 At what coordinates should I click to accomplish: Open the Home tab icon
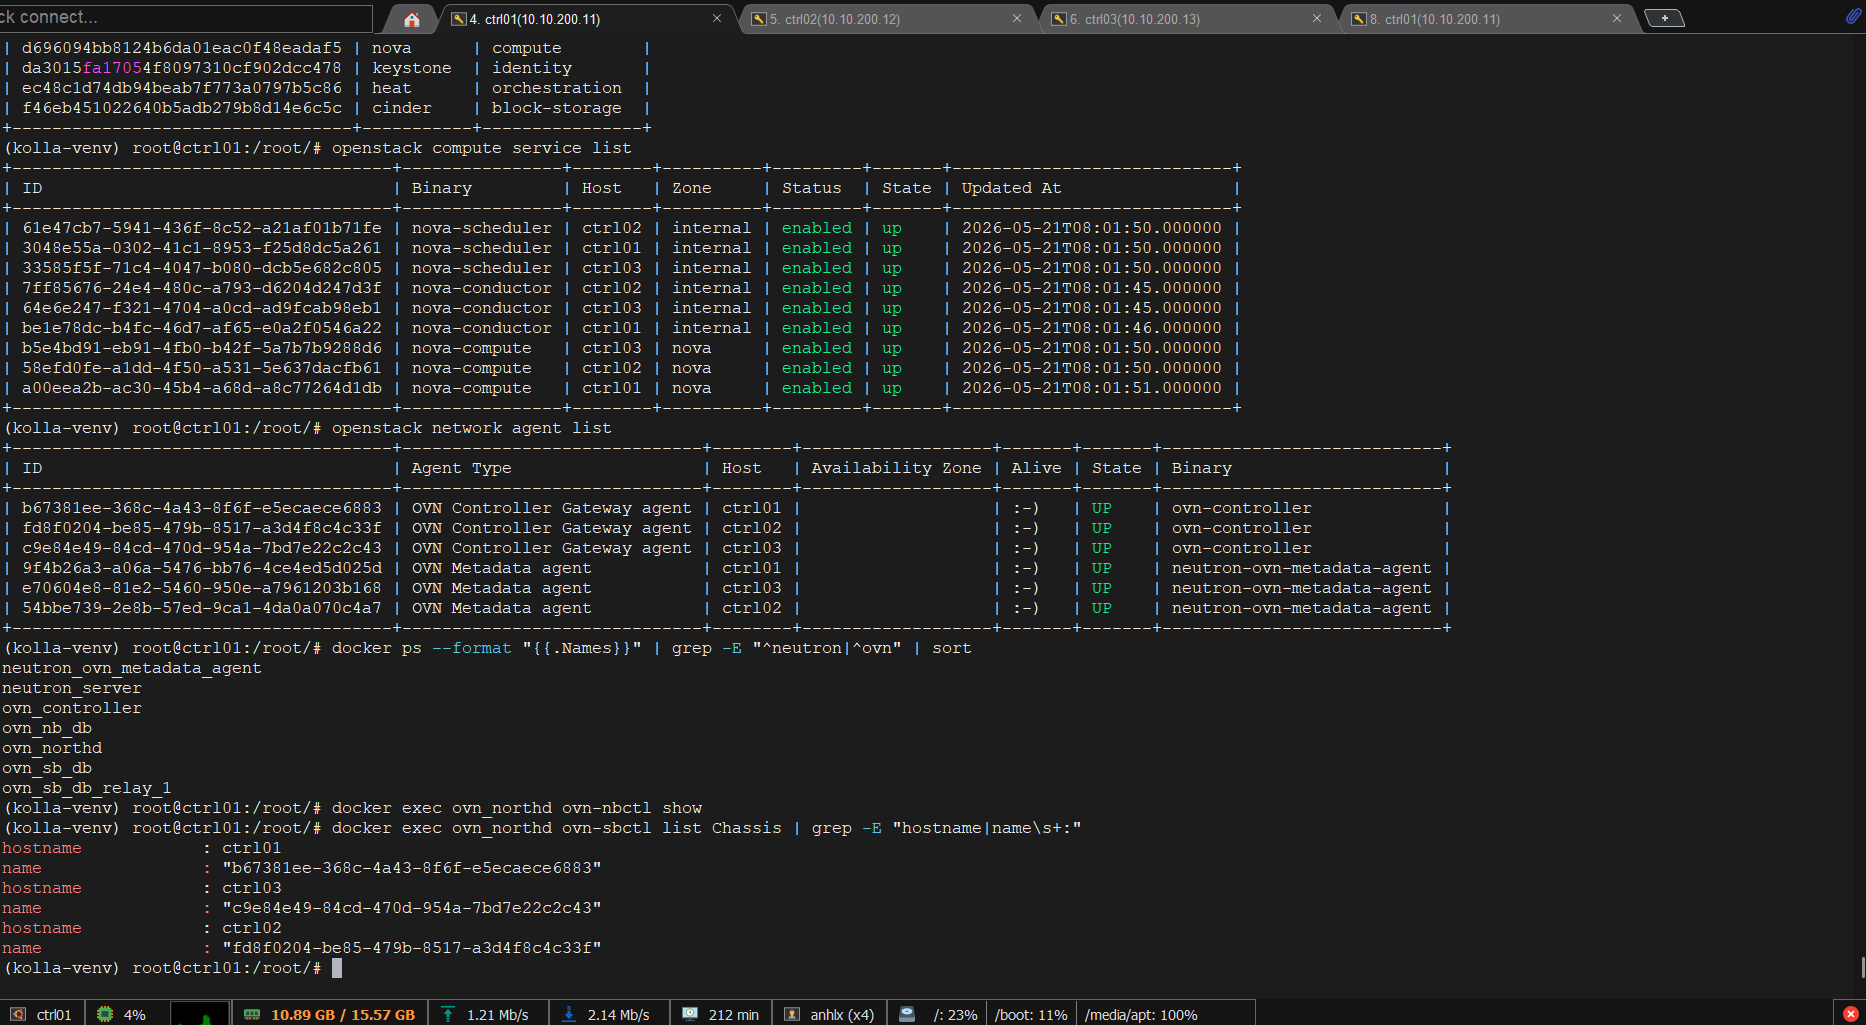click(411, 19)
